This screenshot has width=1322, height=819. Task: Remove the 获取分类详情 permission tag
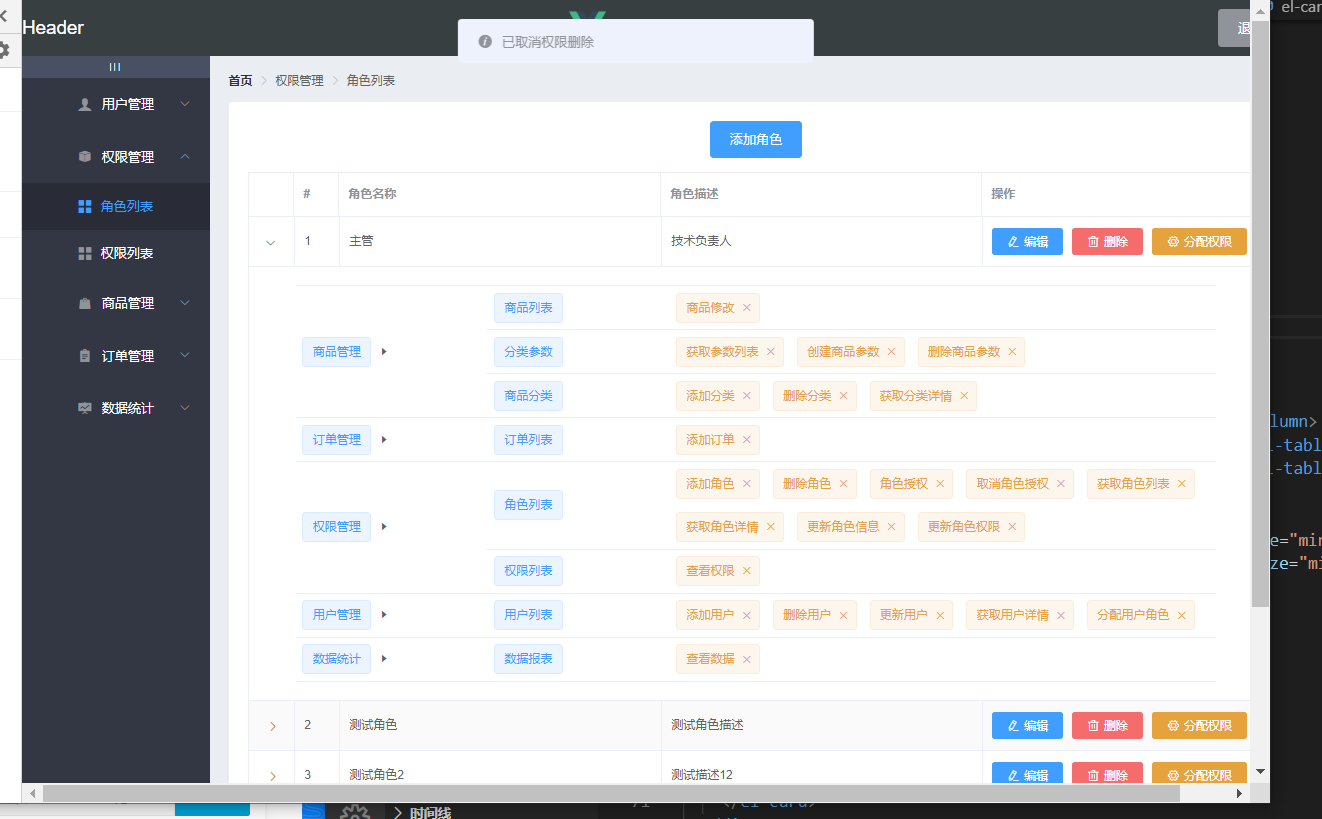click(x=964, y=396)
